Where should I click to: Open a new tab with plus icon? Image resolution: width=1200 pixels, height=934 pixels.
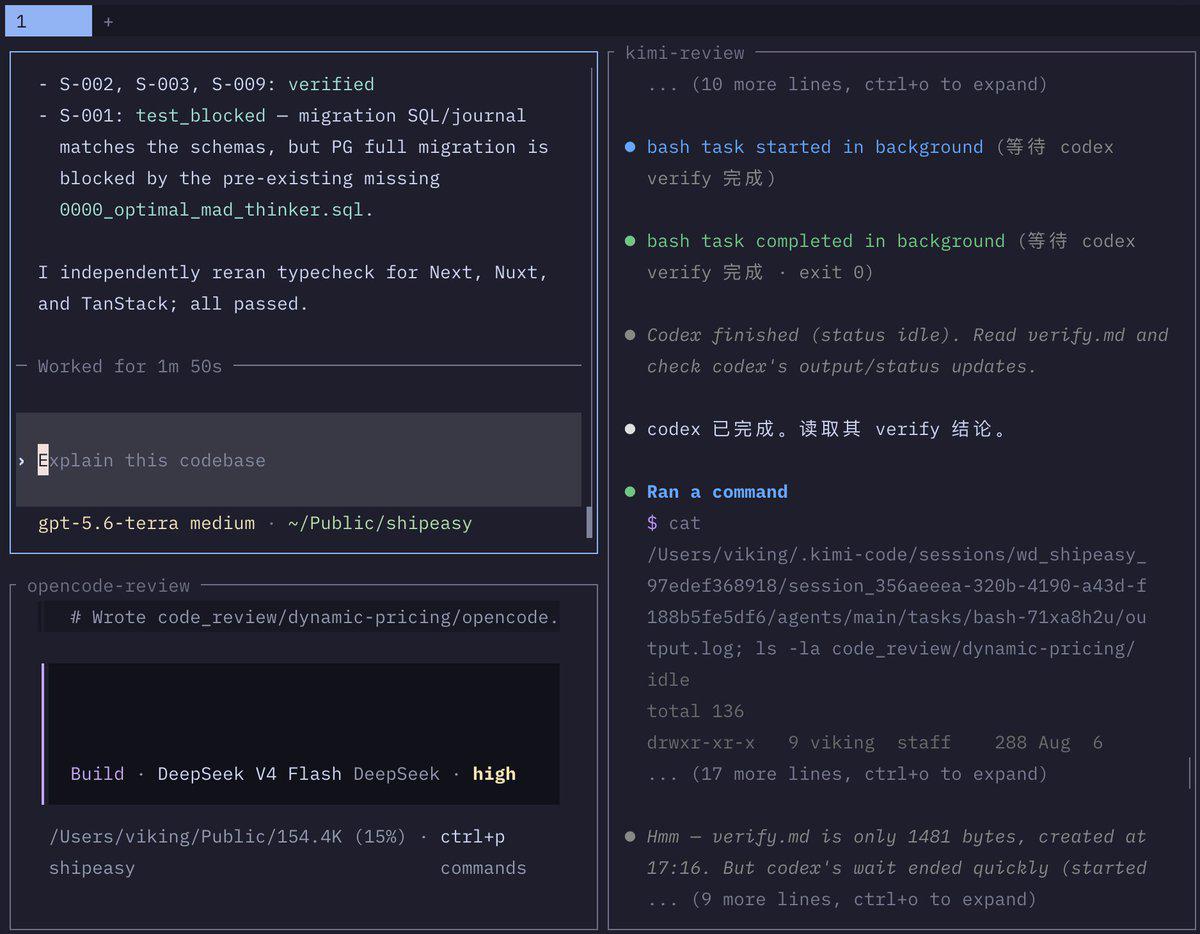pyautogui.click(x=108, y=21)
